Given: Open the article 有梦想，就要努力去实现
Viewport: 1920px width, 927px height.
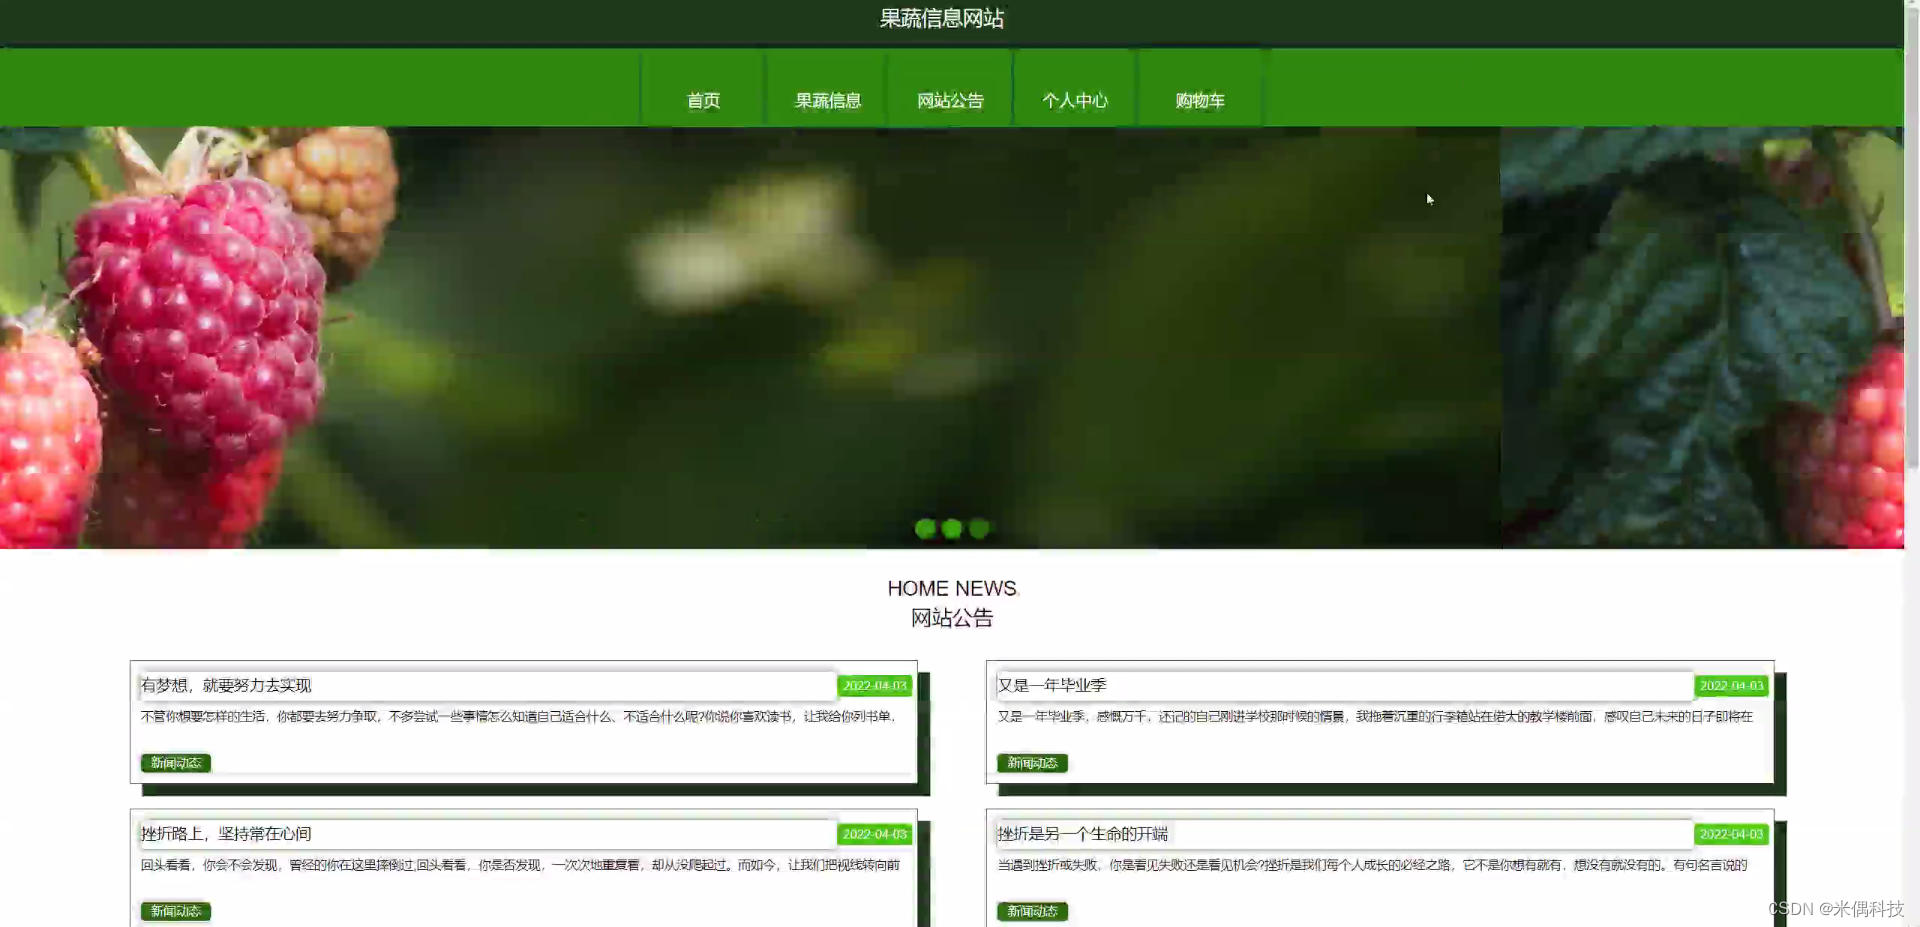Looking at the screenshot, I should [228, 686].
